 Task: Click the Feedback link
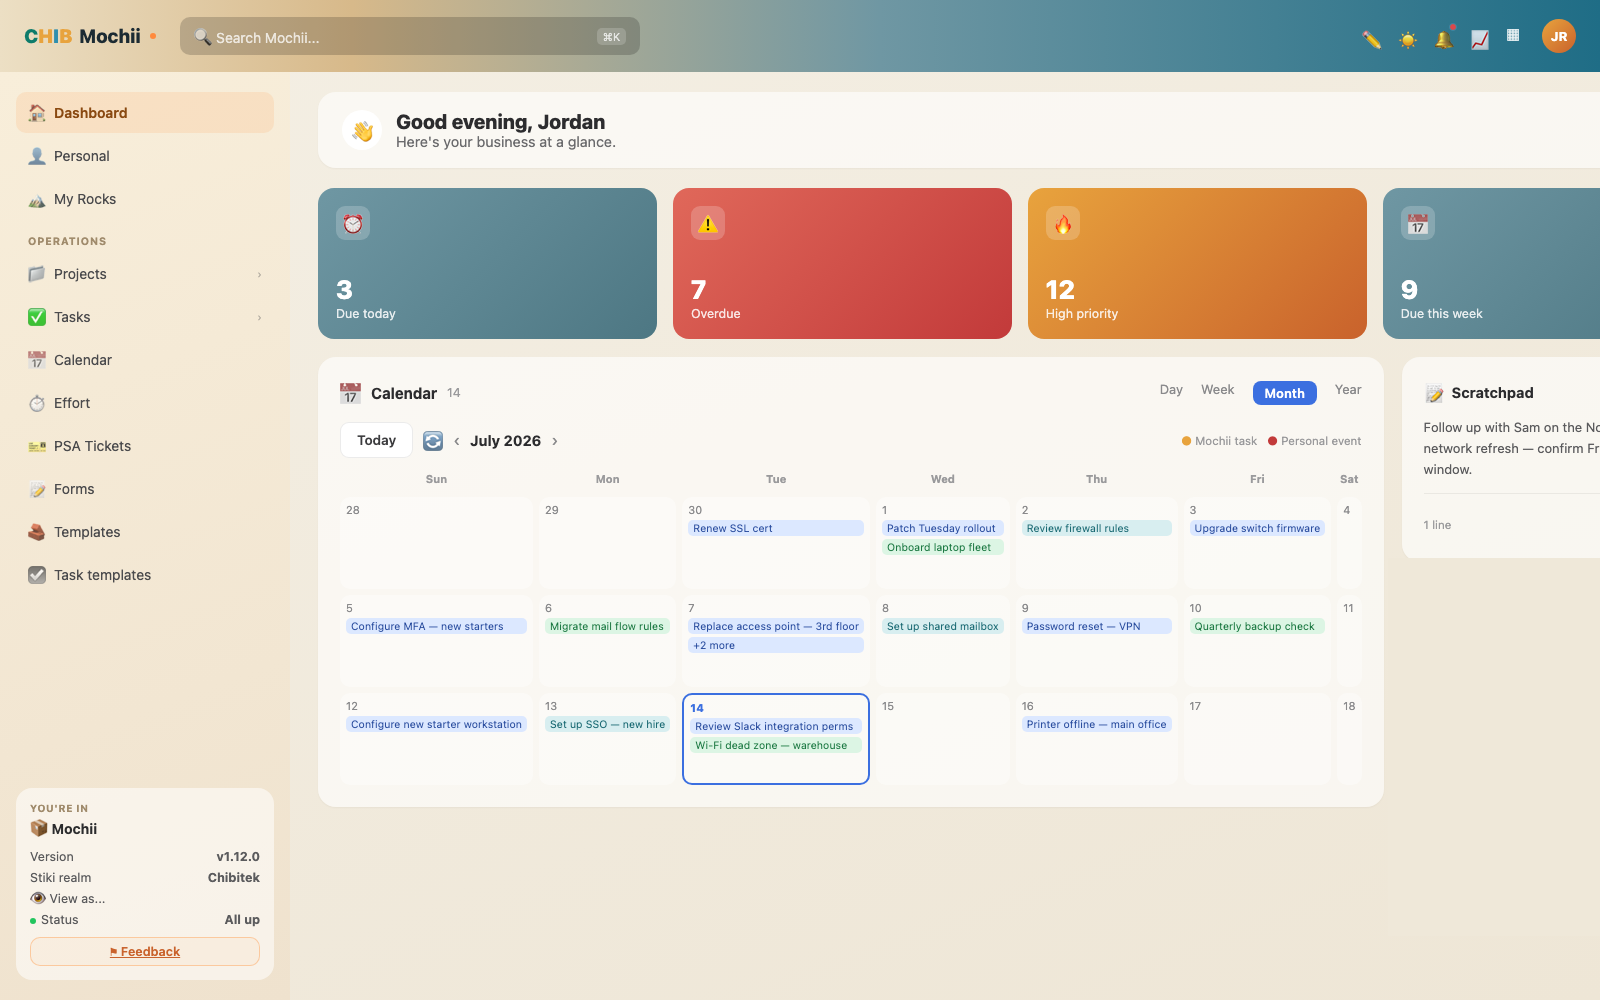pyautogui.click(x=145, y=952)
